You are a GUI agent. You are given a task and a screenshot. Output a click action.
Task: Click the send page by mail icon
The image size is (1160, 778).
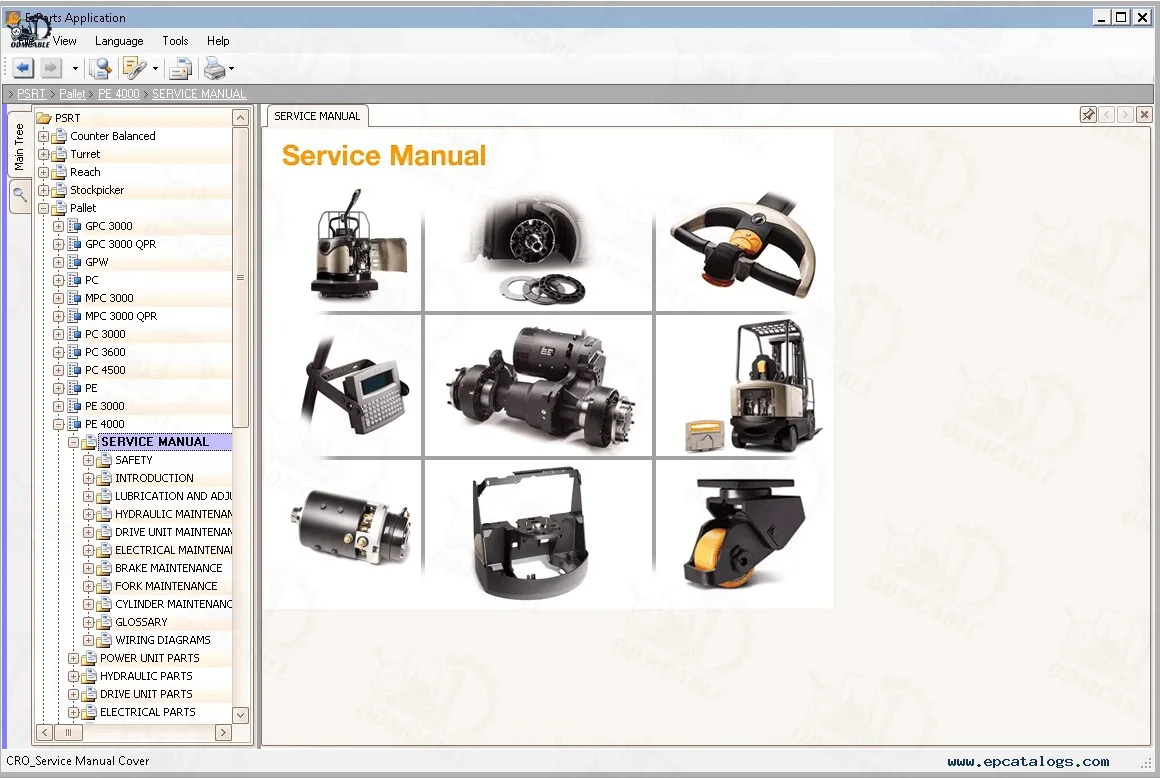(x=180, y=68)
